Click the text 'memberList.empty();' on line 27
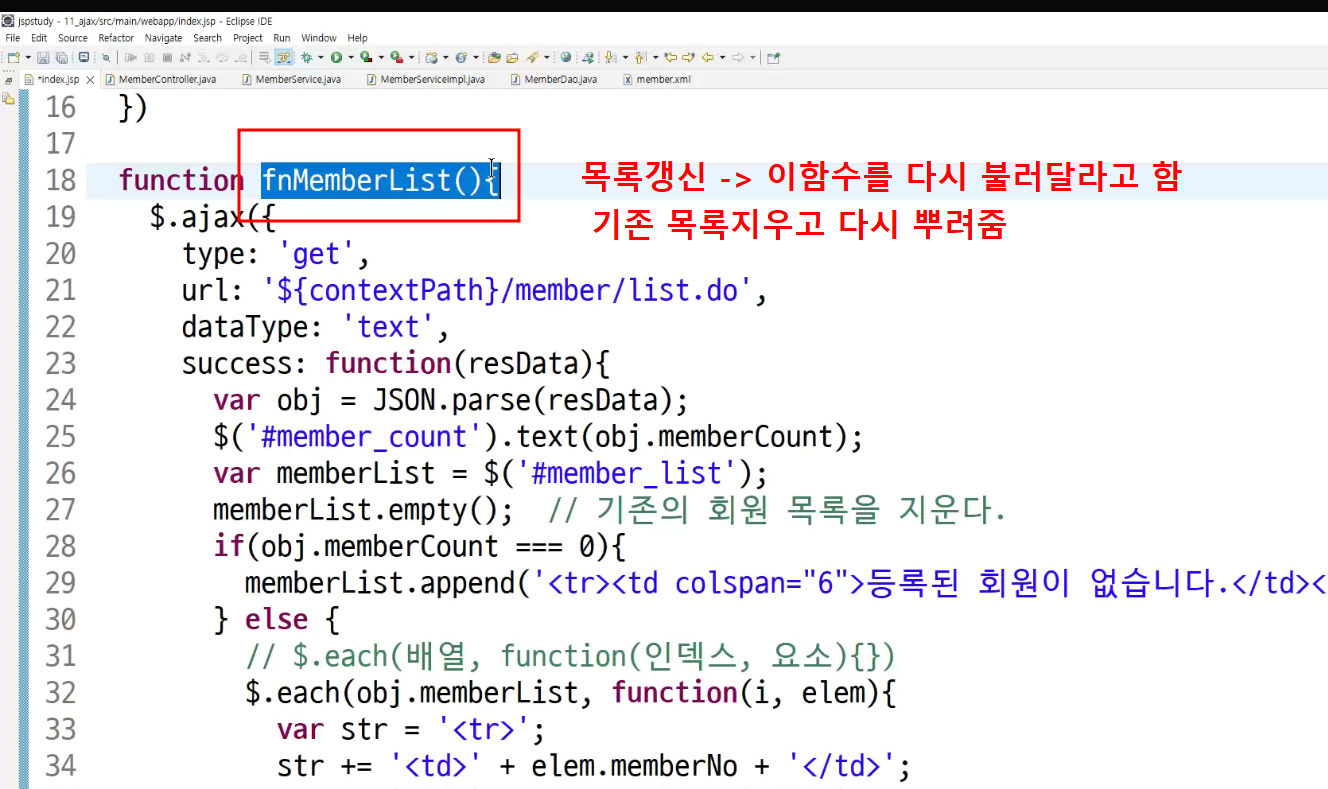1328x789 pixels. (x=363, y=510)
